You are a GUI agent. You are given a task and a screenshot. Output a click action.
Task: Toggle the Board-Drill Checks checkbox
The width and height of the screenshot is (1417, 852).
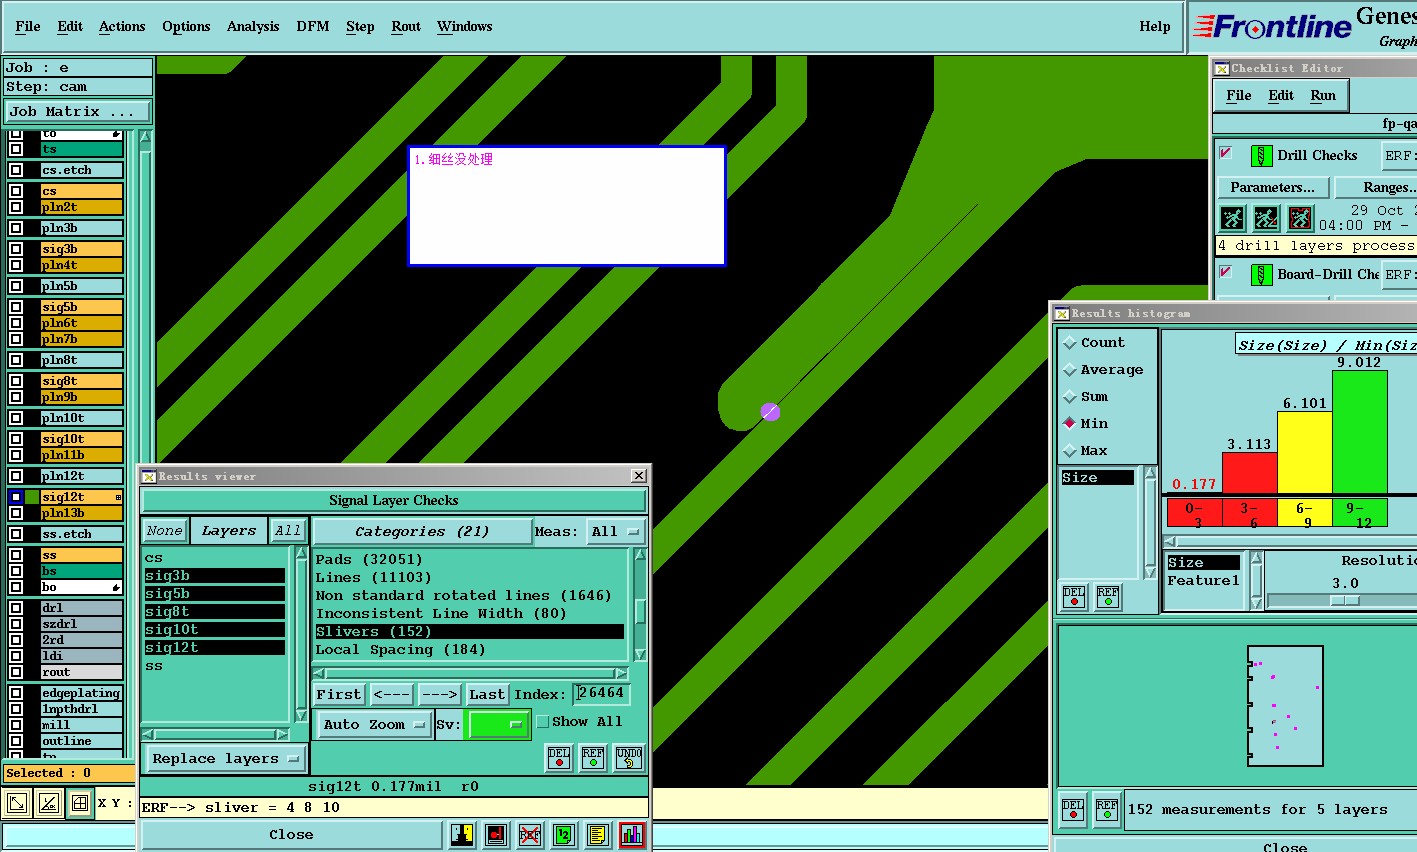tap(1225, 271)
